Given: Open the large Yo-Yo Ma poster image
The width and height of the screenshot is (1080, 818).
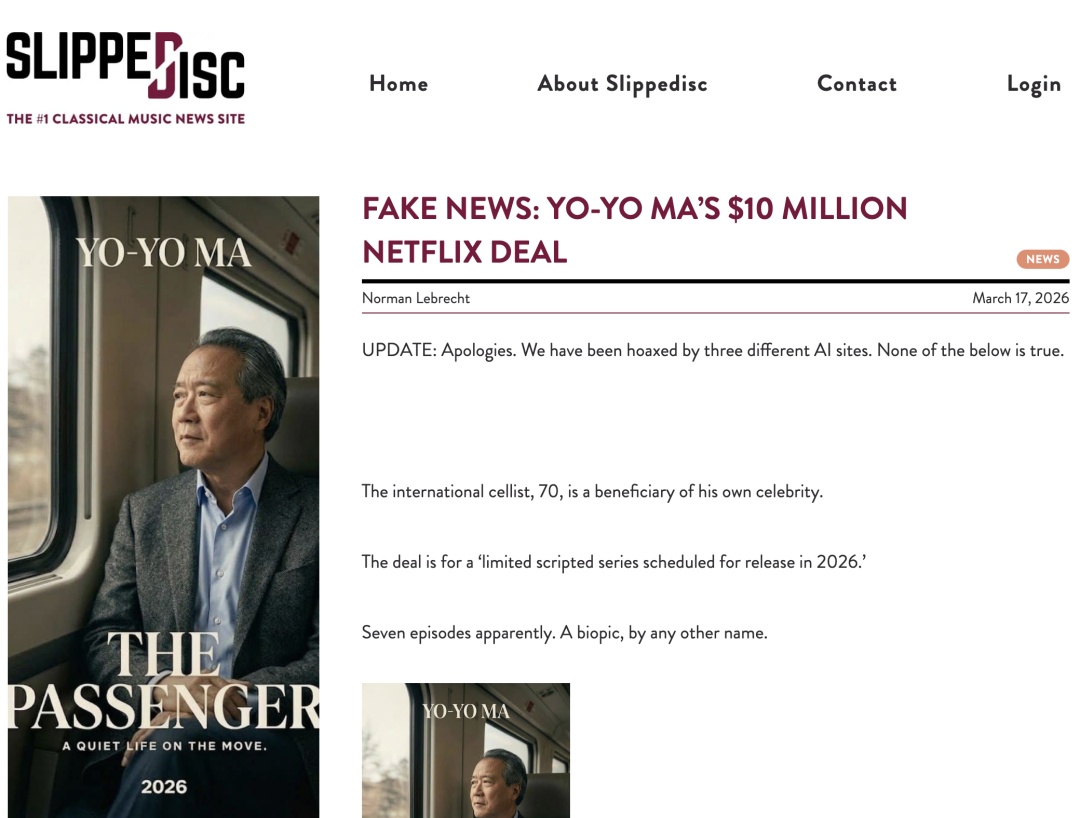Looking at the screenshot, I should pos(164,450).
